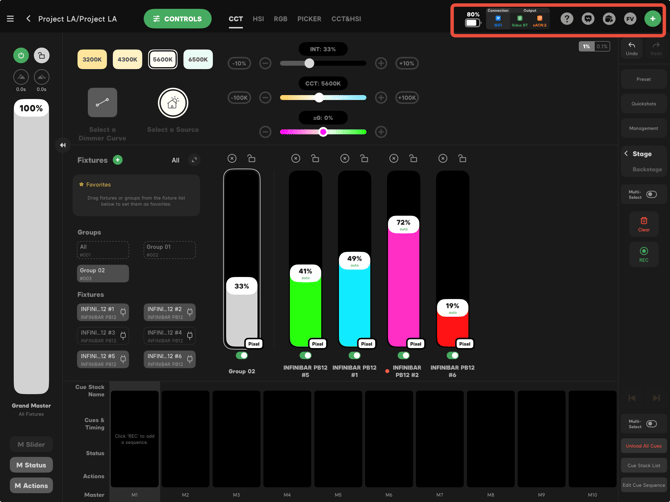Click the Undo arrow
This screenshot has width=670, height=502.
pyautogui.click(x=632, y=48)
